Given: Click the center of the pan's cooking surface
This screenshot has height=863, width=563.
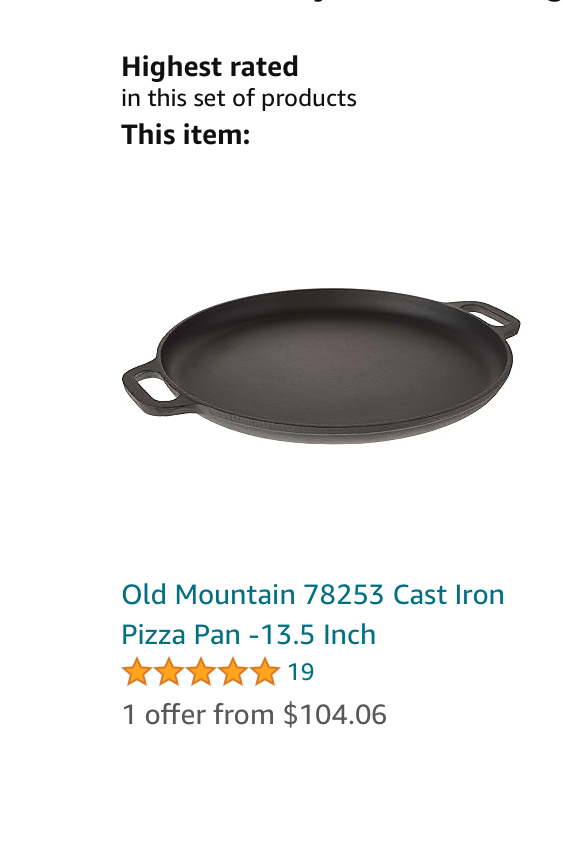Looking at the screenshot, I should click(x=330, y=358).
